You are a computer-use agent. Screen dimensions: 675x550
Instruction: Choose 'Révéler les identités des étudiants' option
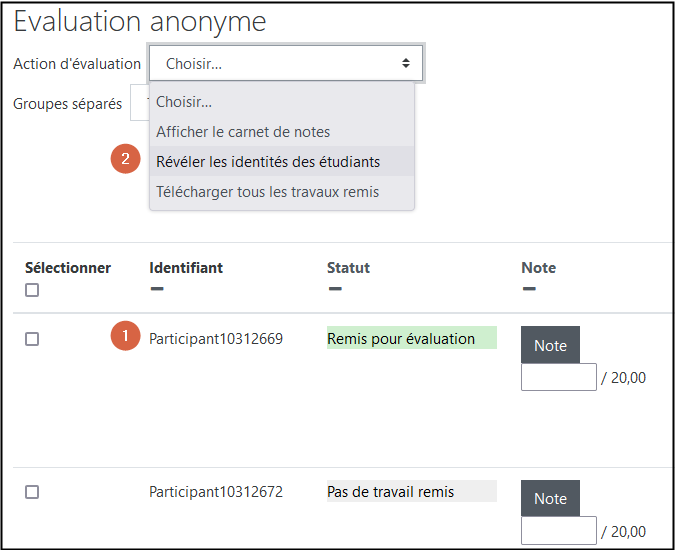[268, 162]
